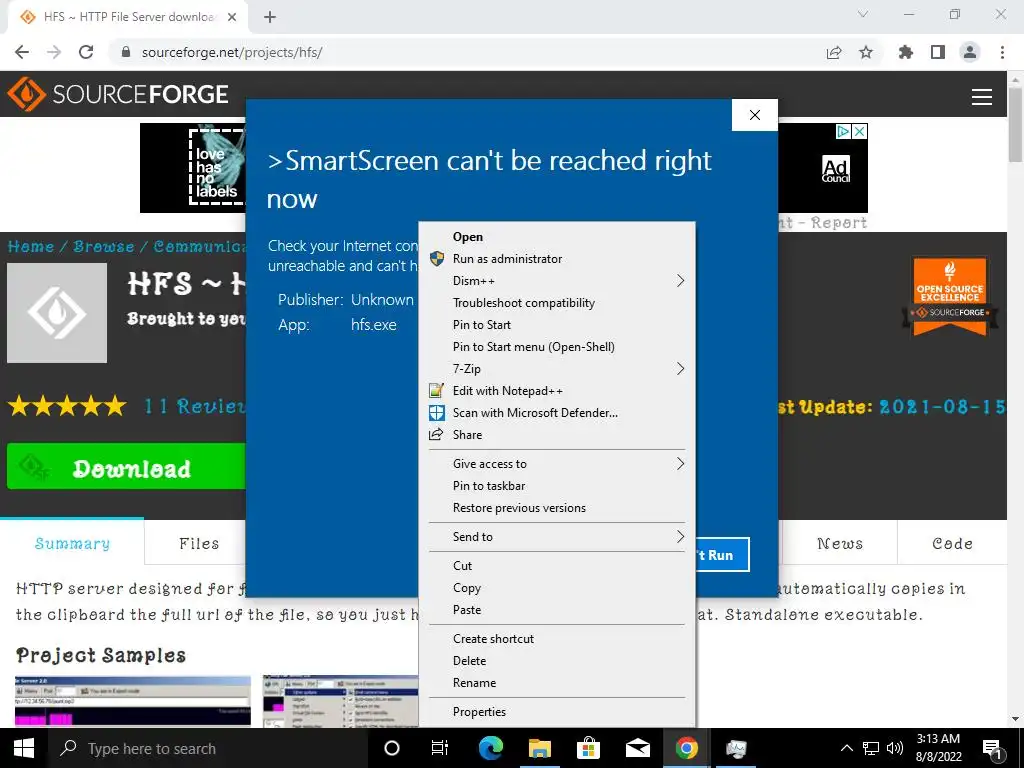Click the Chrome taskbar icon
The image size is (1024, 768).
(686, 748)
